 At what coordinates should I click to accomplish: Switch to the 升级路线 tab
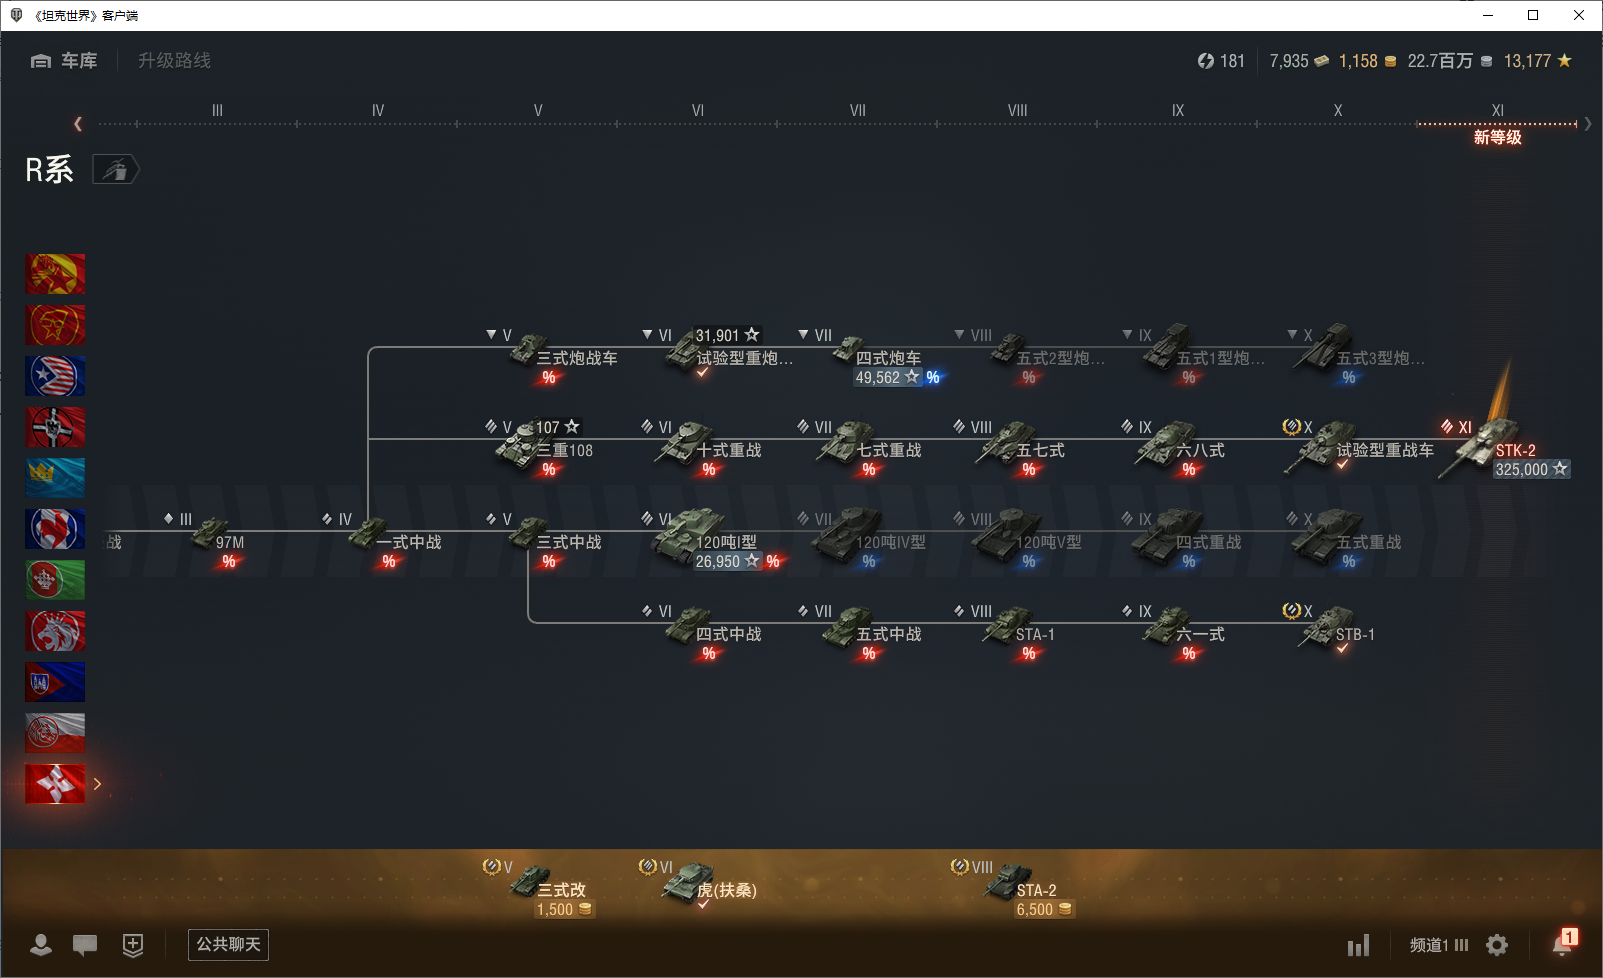click(174, 61)
